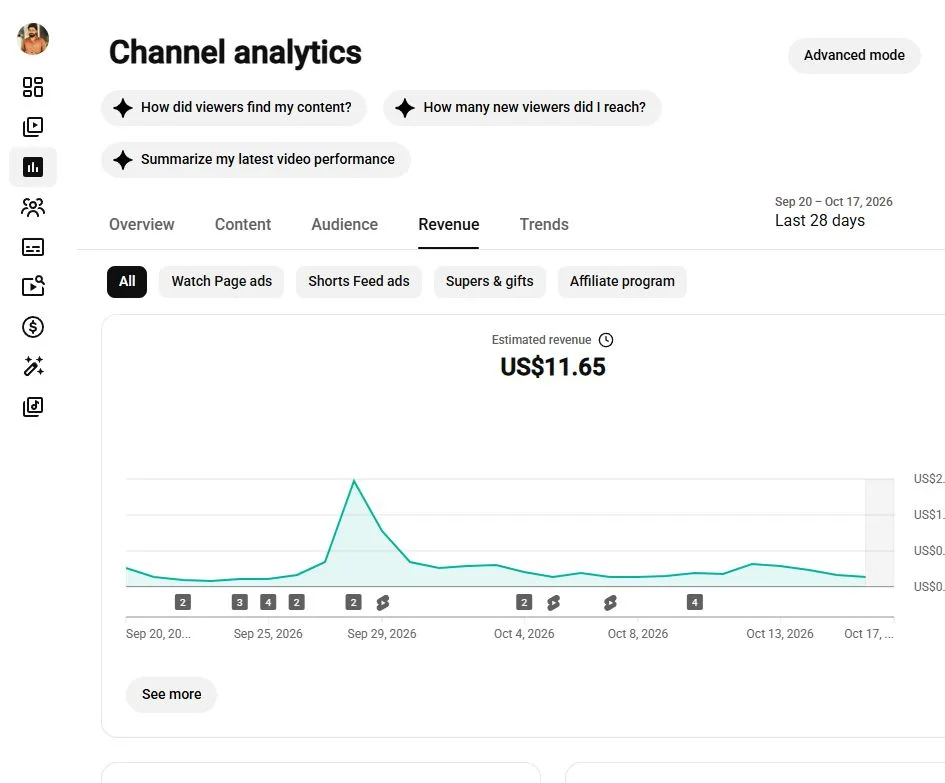Open the Dashboard sidebar icon
This screenshot has height=783, width=945.
[x=33, y=87]
